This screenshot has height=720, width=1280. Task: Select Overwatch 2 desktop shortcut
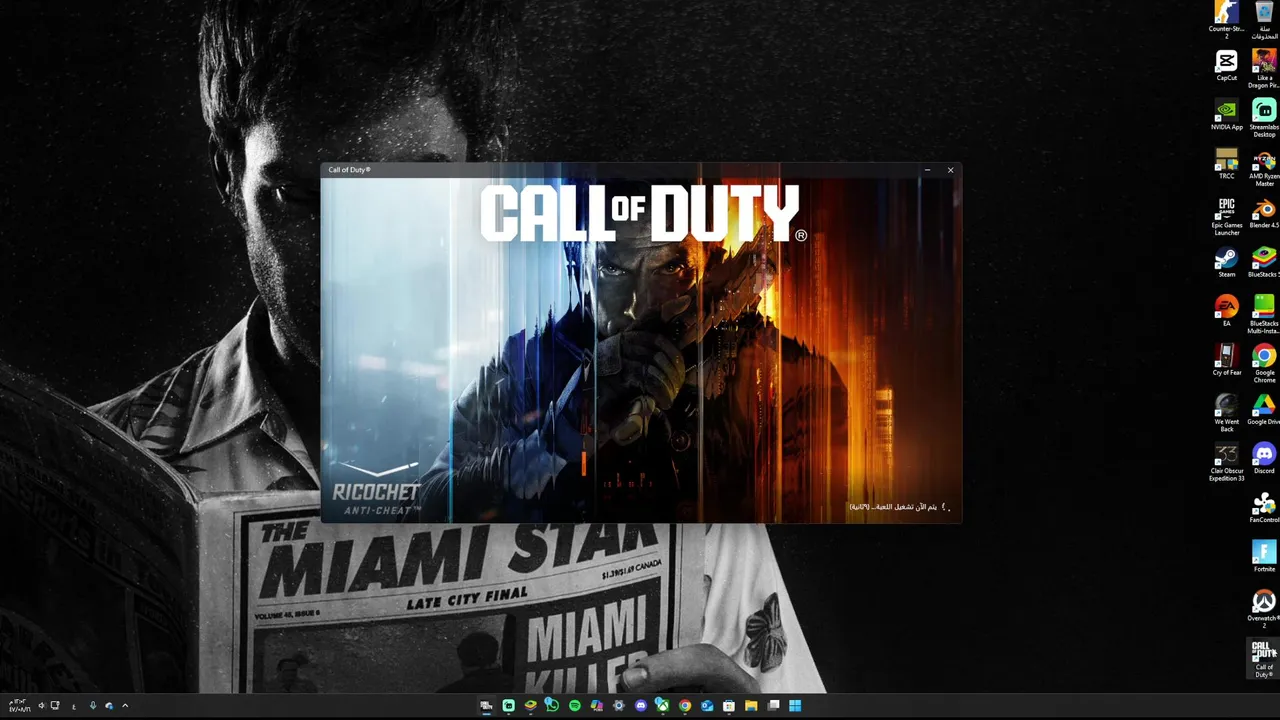[x=1264, y=608]
